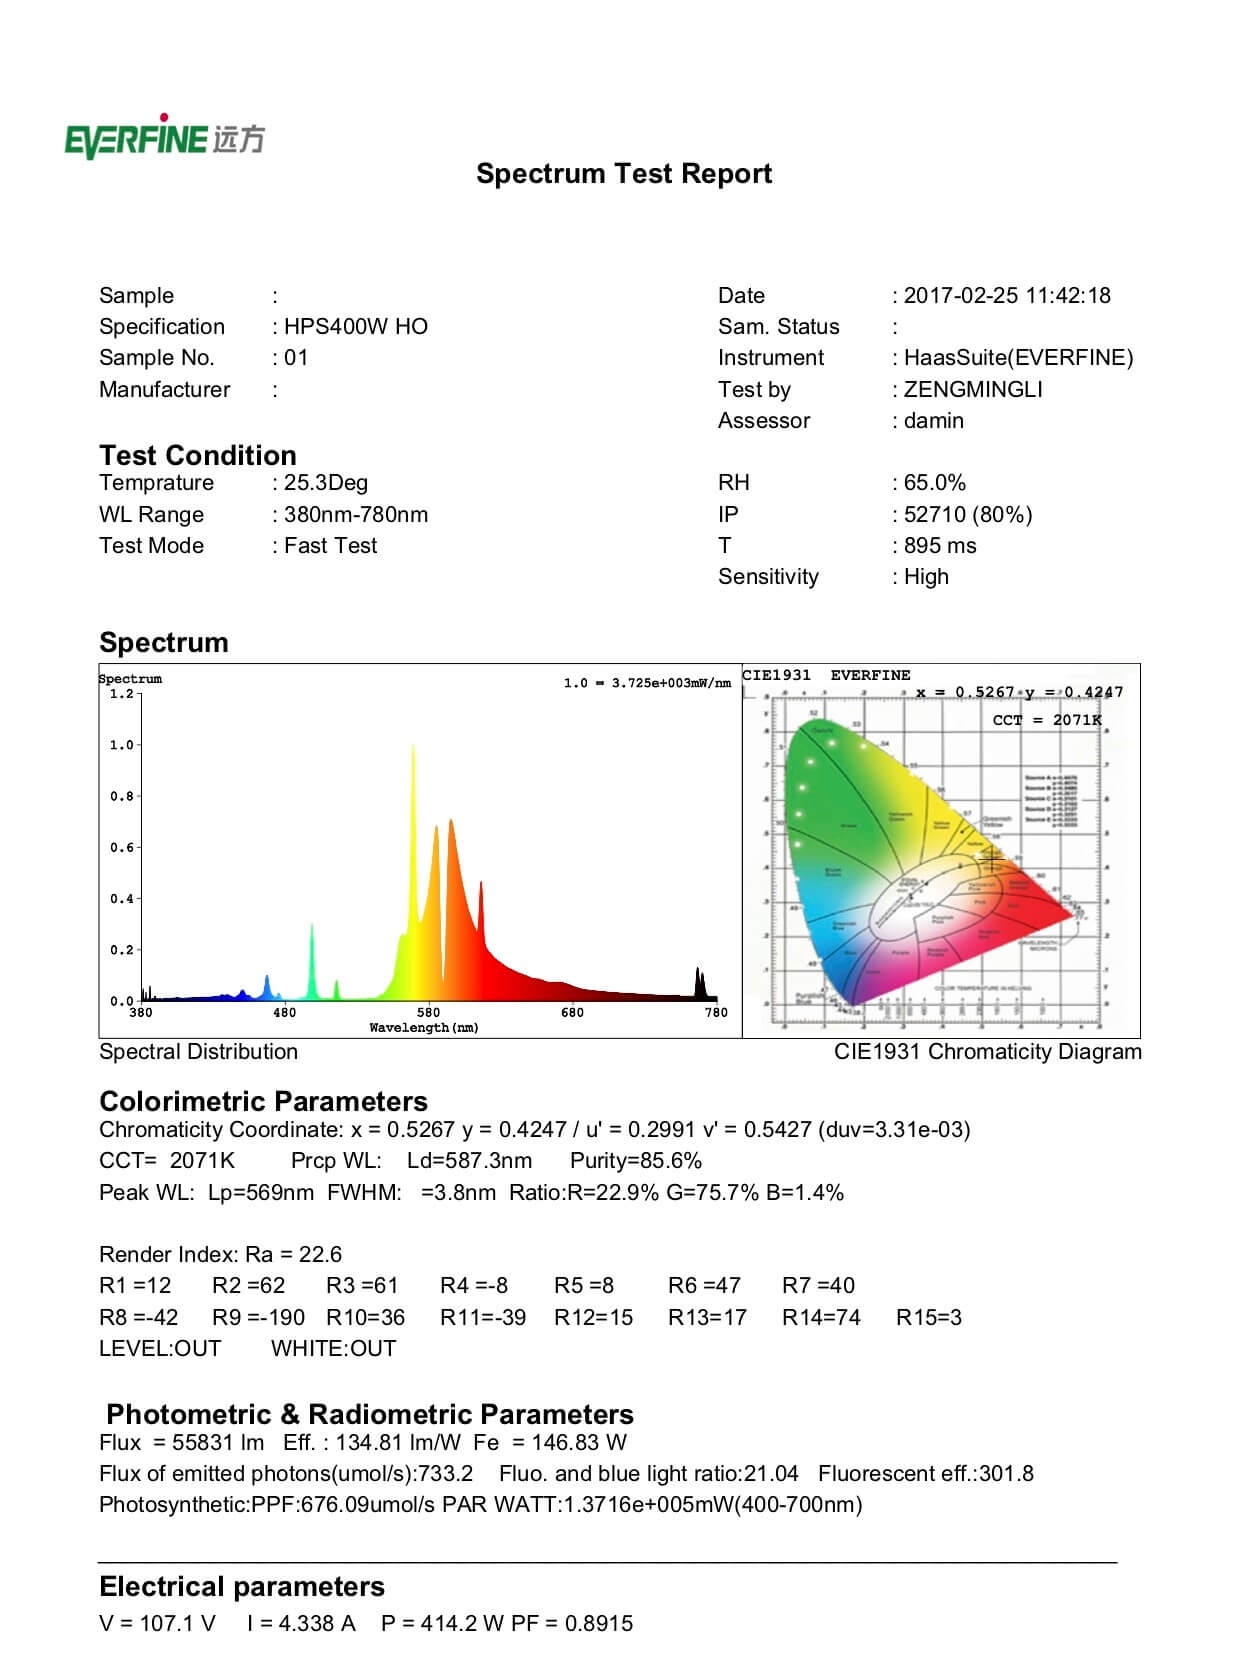Click the Spectrum Test Report title

pyautogui.click(x=623, y=173)
